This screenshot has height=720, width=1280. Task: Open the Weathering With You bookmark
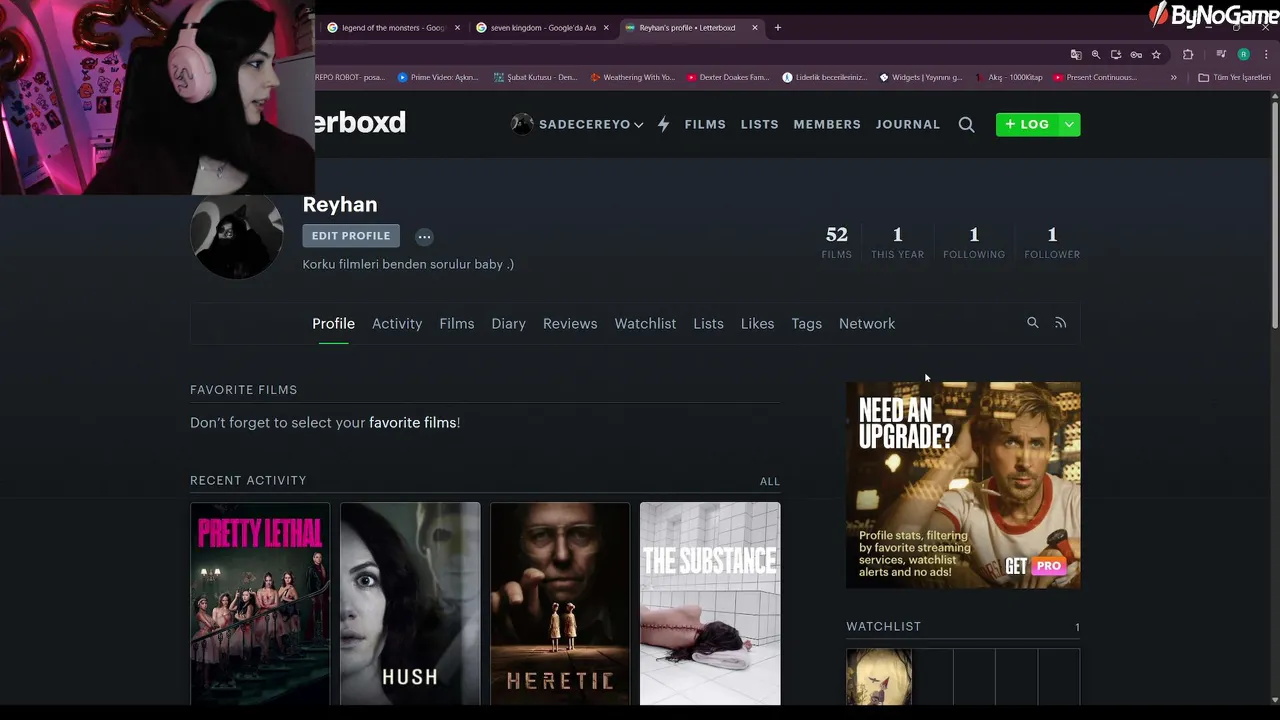(632, 77)
